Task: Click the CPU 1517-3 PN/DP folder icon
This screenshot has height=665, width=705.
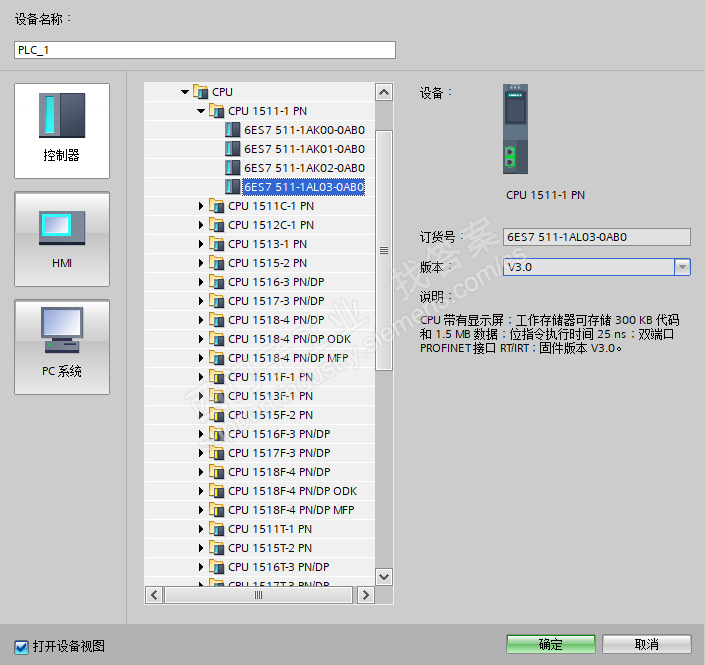Action: 217,301
